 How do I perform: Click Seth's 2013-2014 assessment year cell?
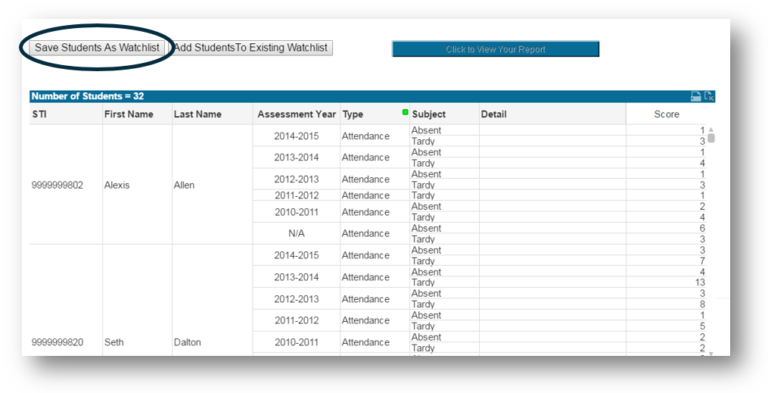pos(296,277)
